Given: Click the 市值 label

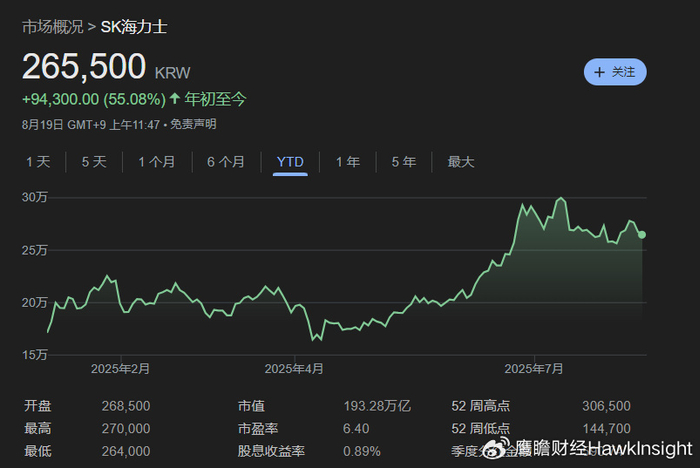Looking at the screenshot, I should [251, 406].
